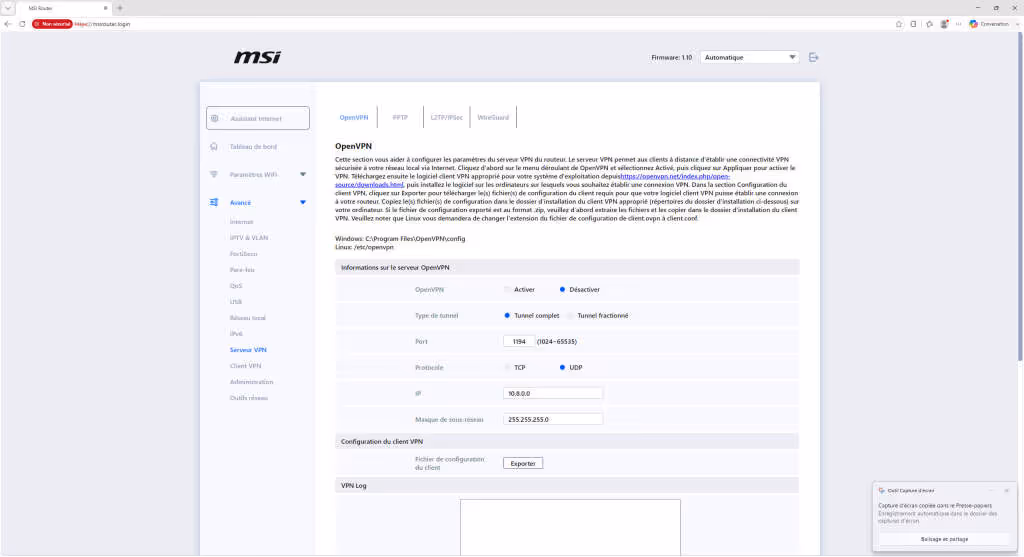This screenshot has width=1024, height=557.
Task: Open the openvpn.net downloads link
Action: point(532,180)
